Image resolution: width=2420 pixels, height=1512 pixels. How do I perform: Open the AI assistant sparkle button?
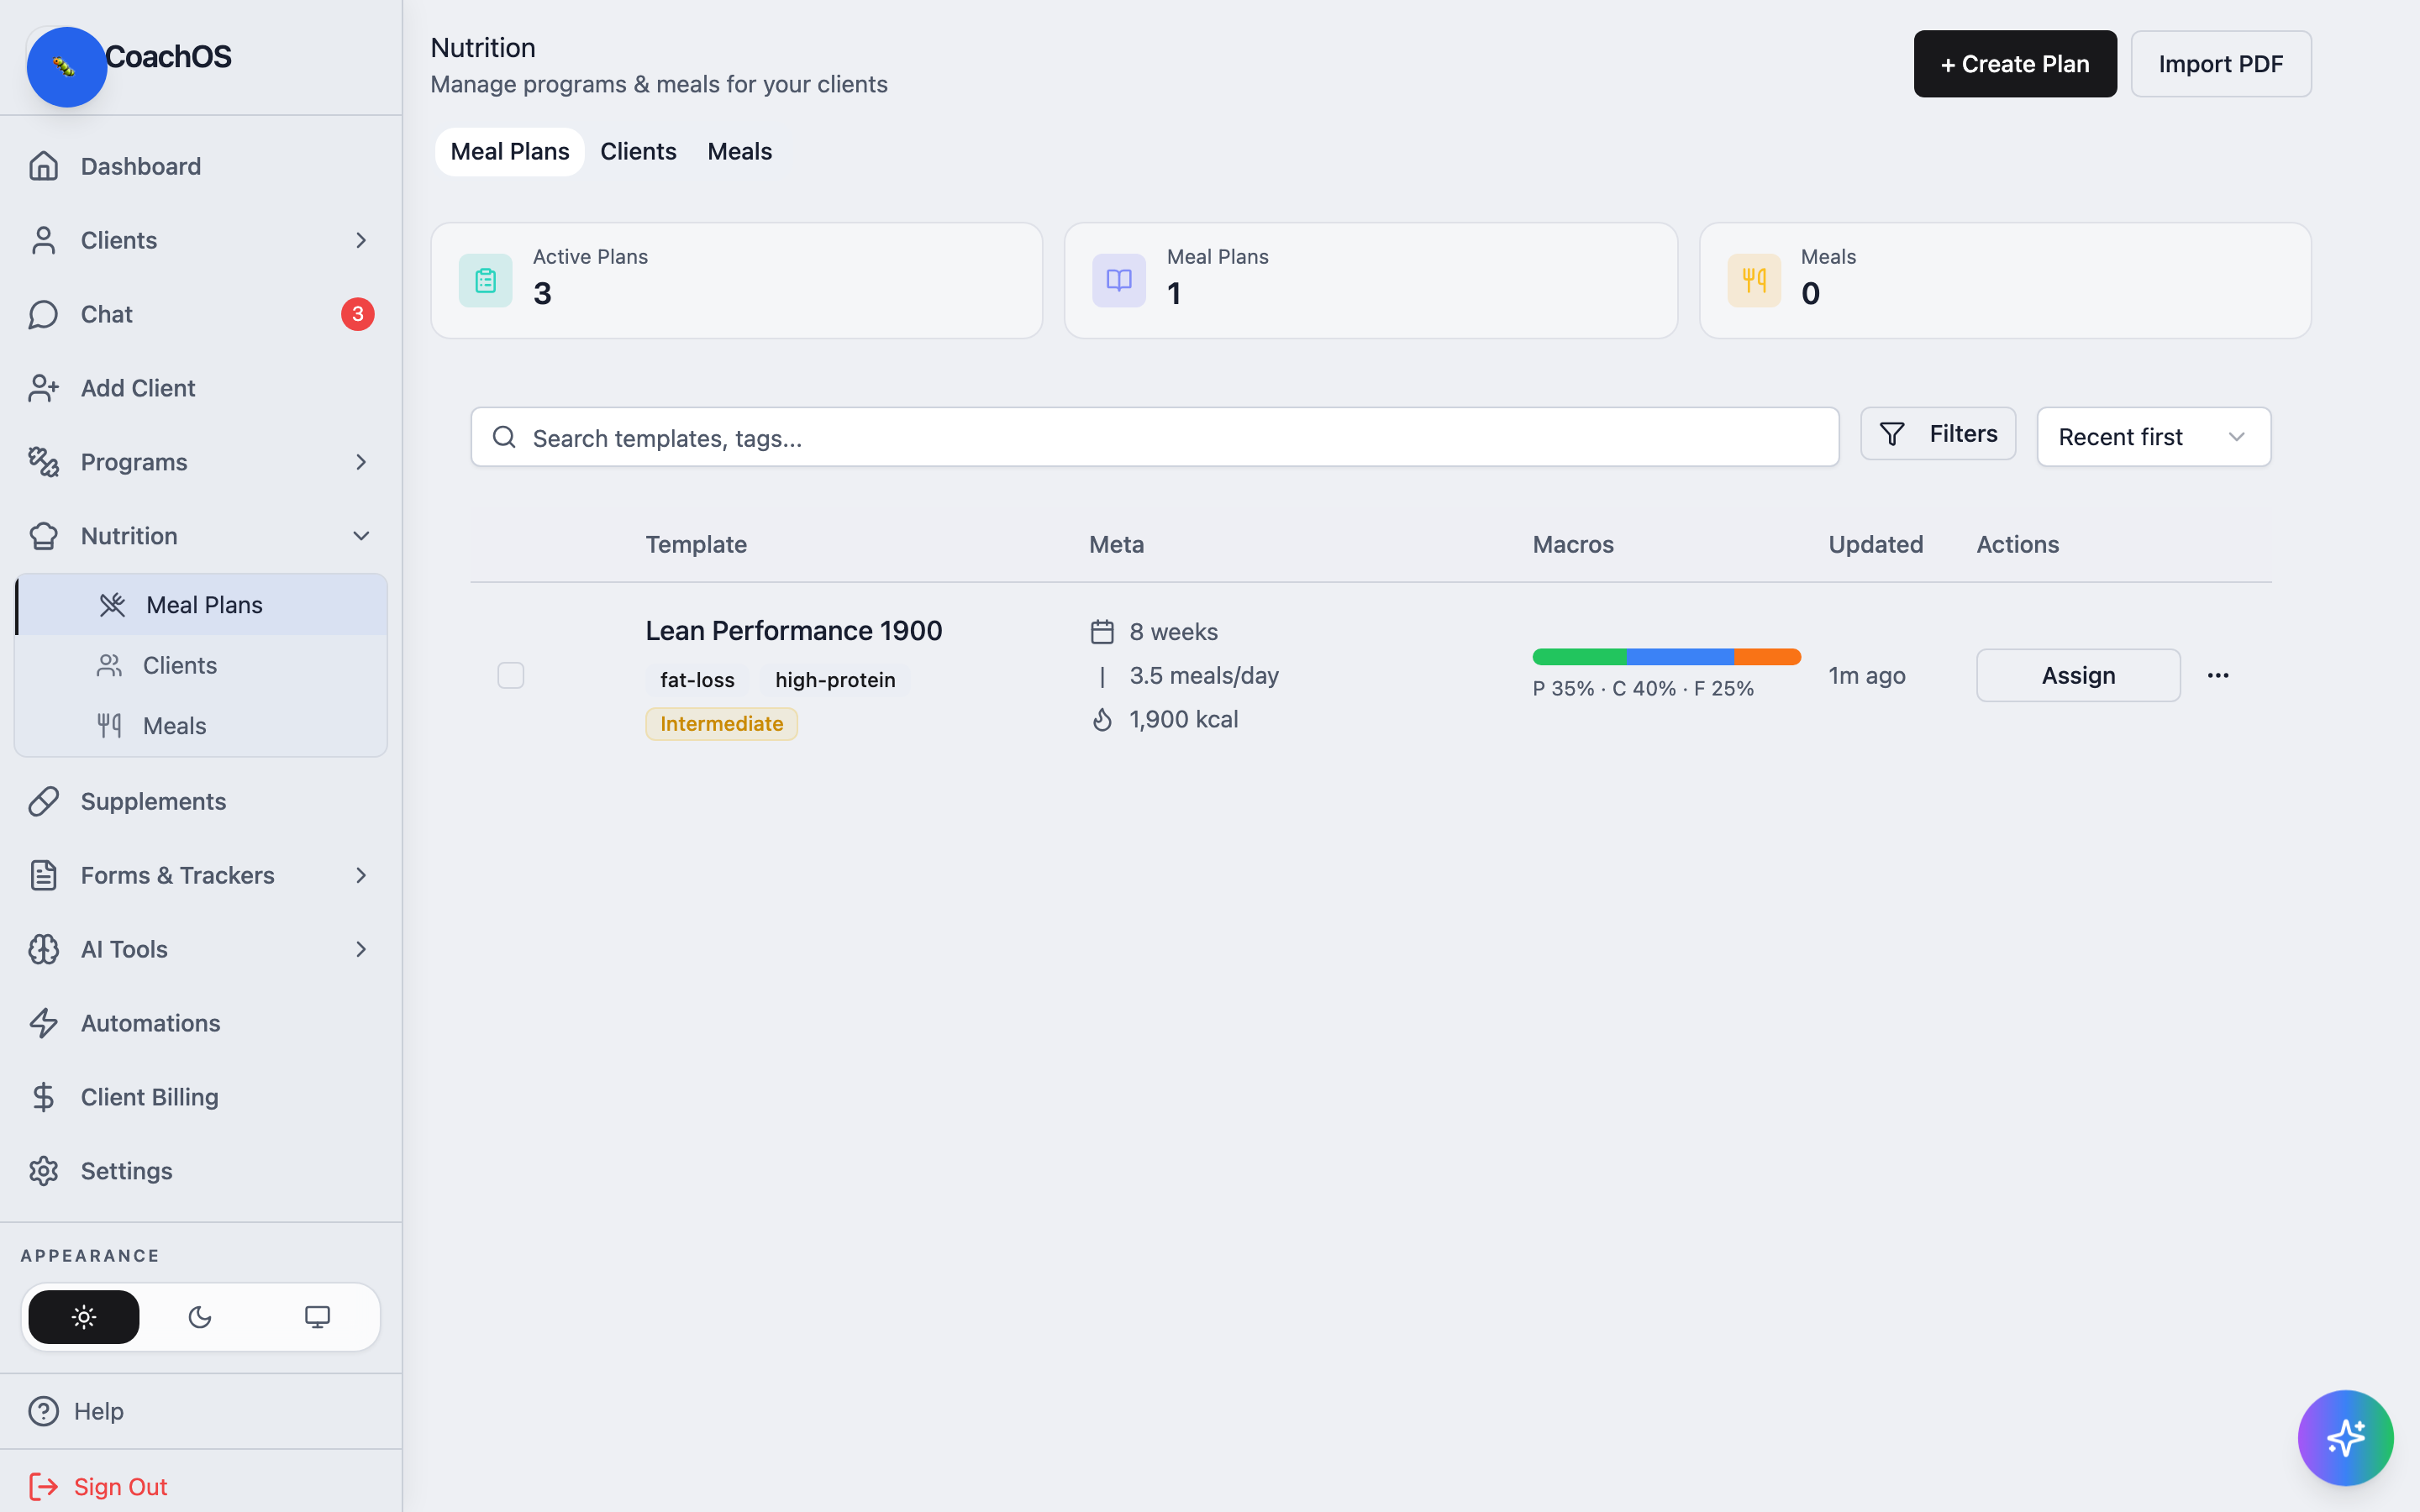[x=2345, y=1438]
